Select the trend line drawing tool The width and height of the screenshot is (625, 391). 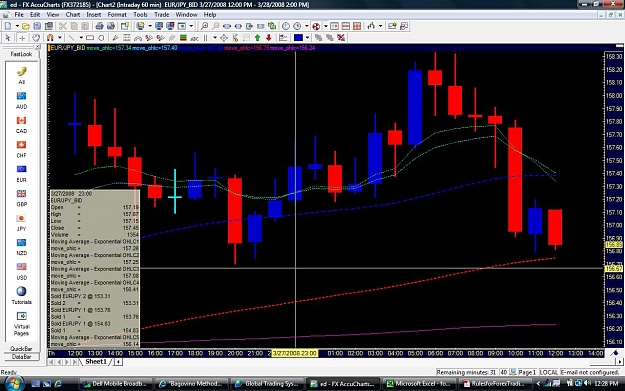click(x=71, y=38)
